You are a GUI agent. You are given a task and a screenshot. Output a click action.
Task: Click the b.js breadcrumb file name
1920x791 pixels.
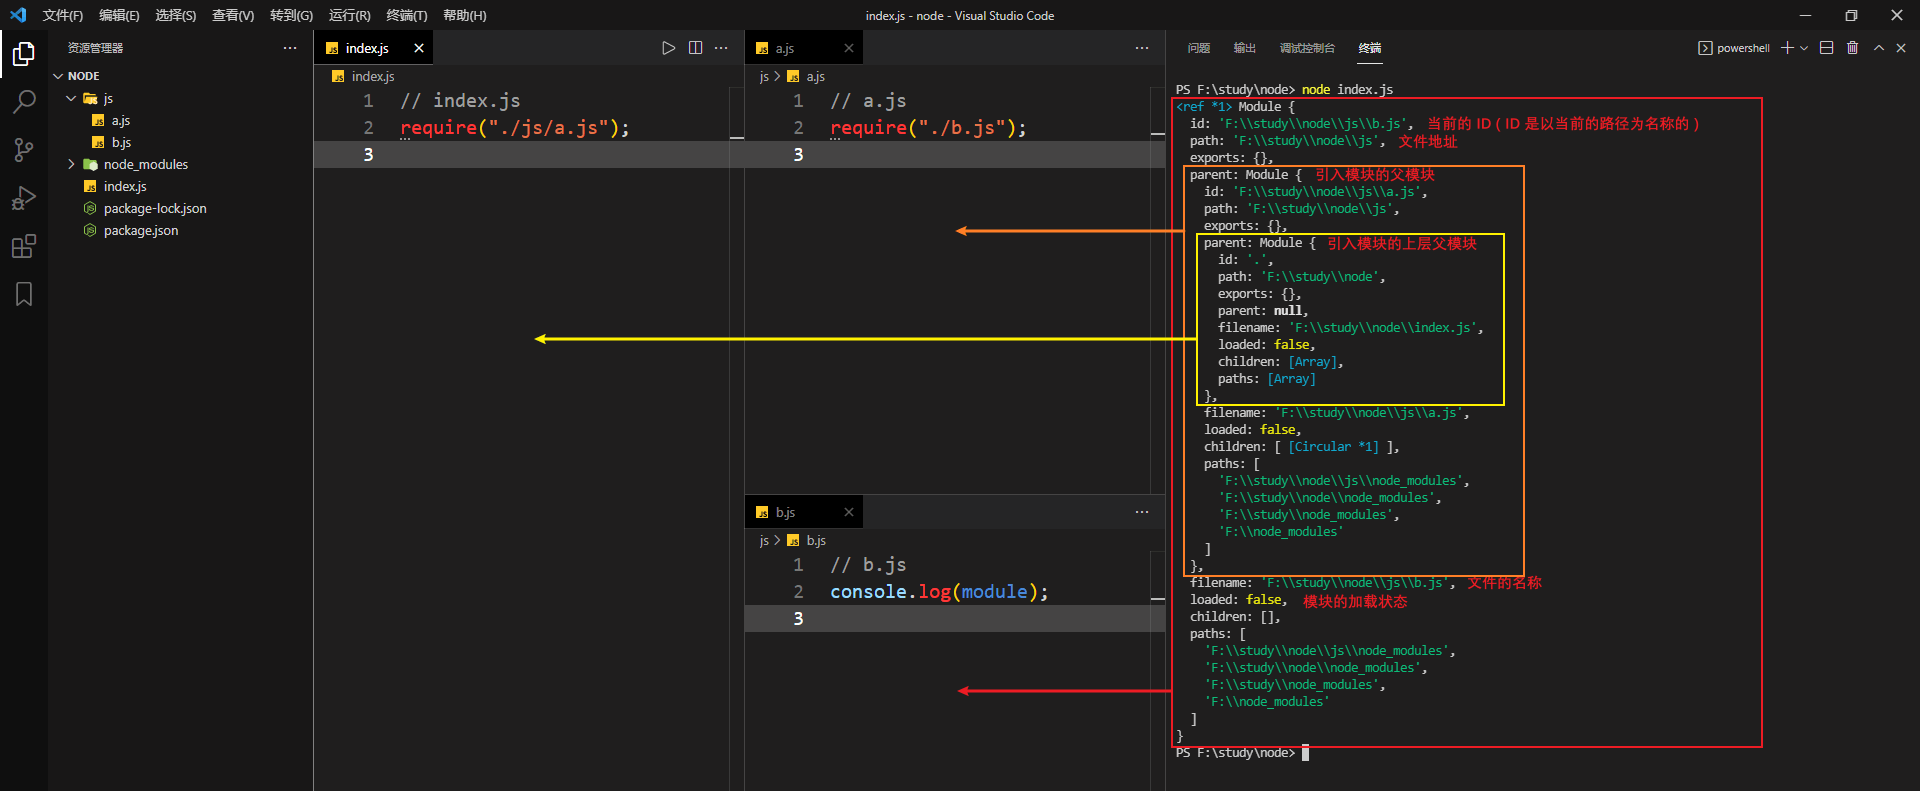pos(816,540)
